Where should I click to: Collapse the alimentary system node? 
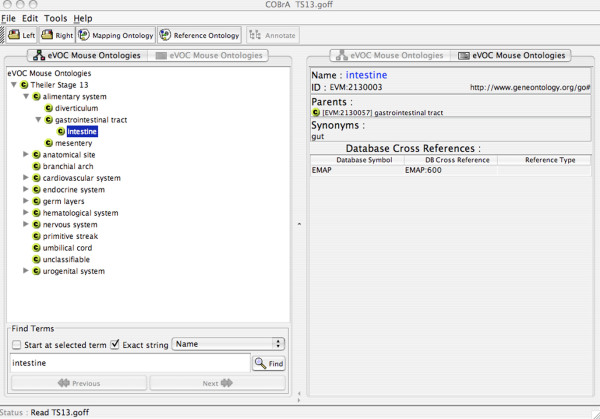[25, 97]
